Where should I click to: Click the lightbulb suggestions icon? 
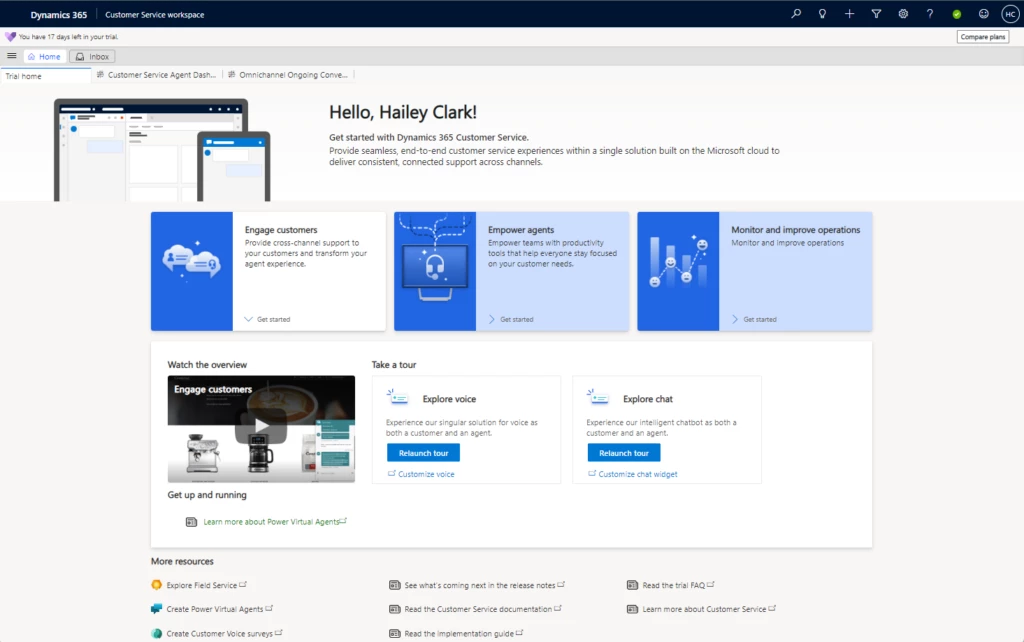820,14
